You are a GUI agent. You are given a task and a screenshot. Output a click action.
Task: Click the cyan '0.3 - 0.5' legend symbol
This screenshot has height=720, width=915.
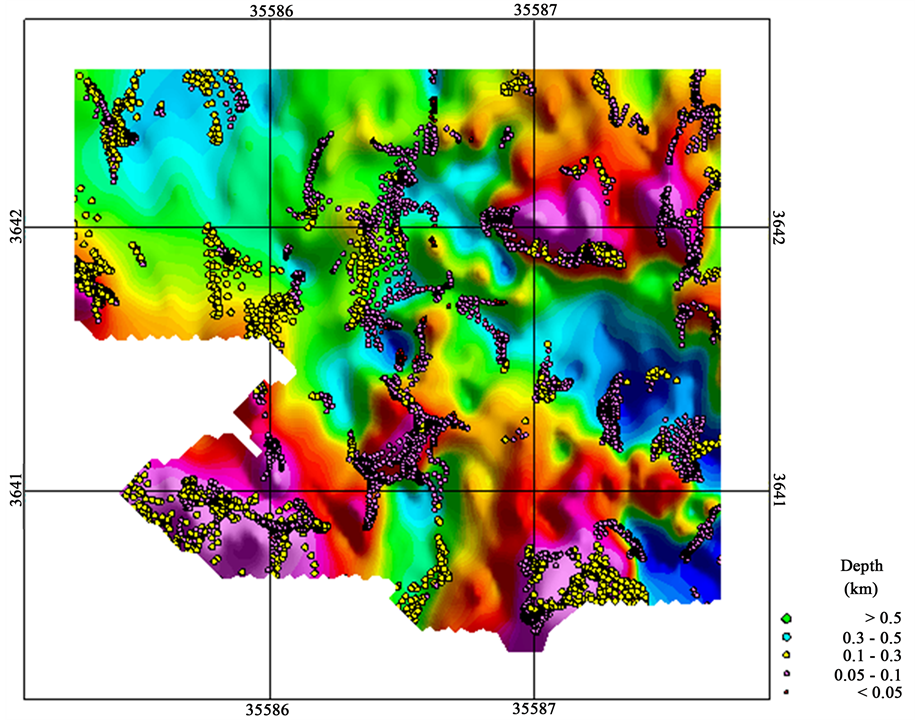pyautogui.click(x=787, y=637)
